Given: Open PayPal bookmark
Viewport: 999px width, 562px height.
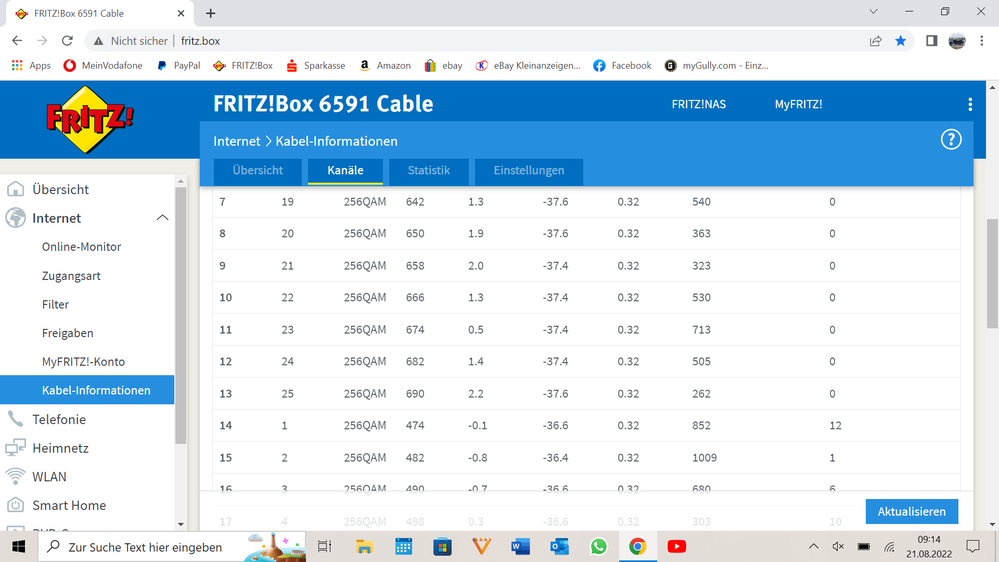Looking at the screenshot, I should [x=179, y=65].
